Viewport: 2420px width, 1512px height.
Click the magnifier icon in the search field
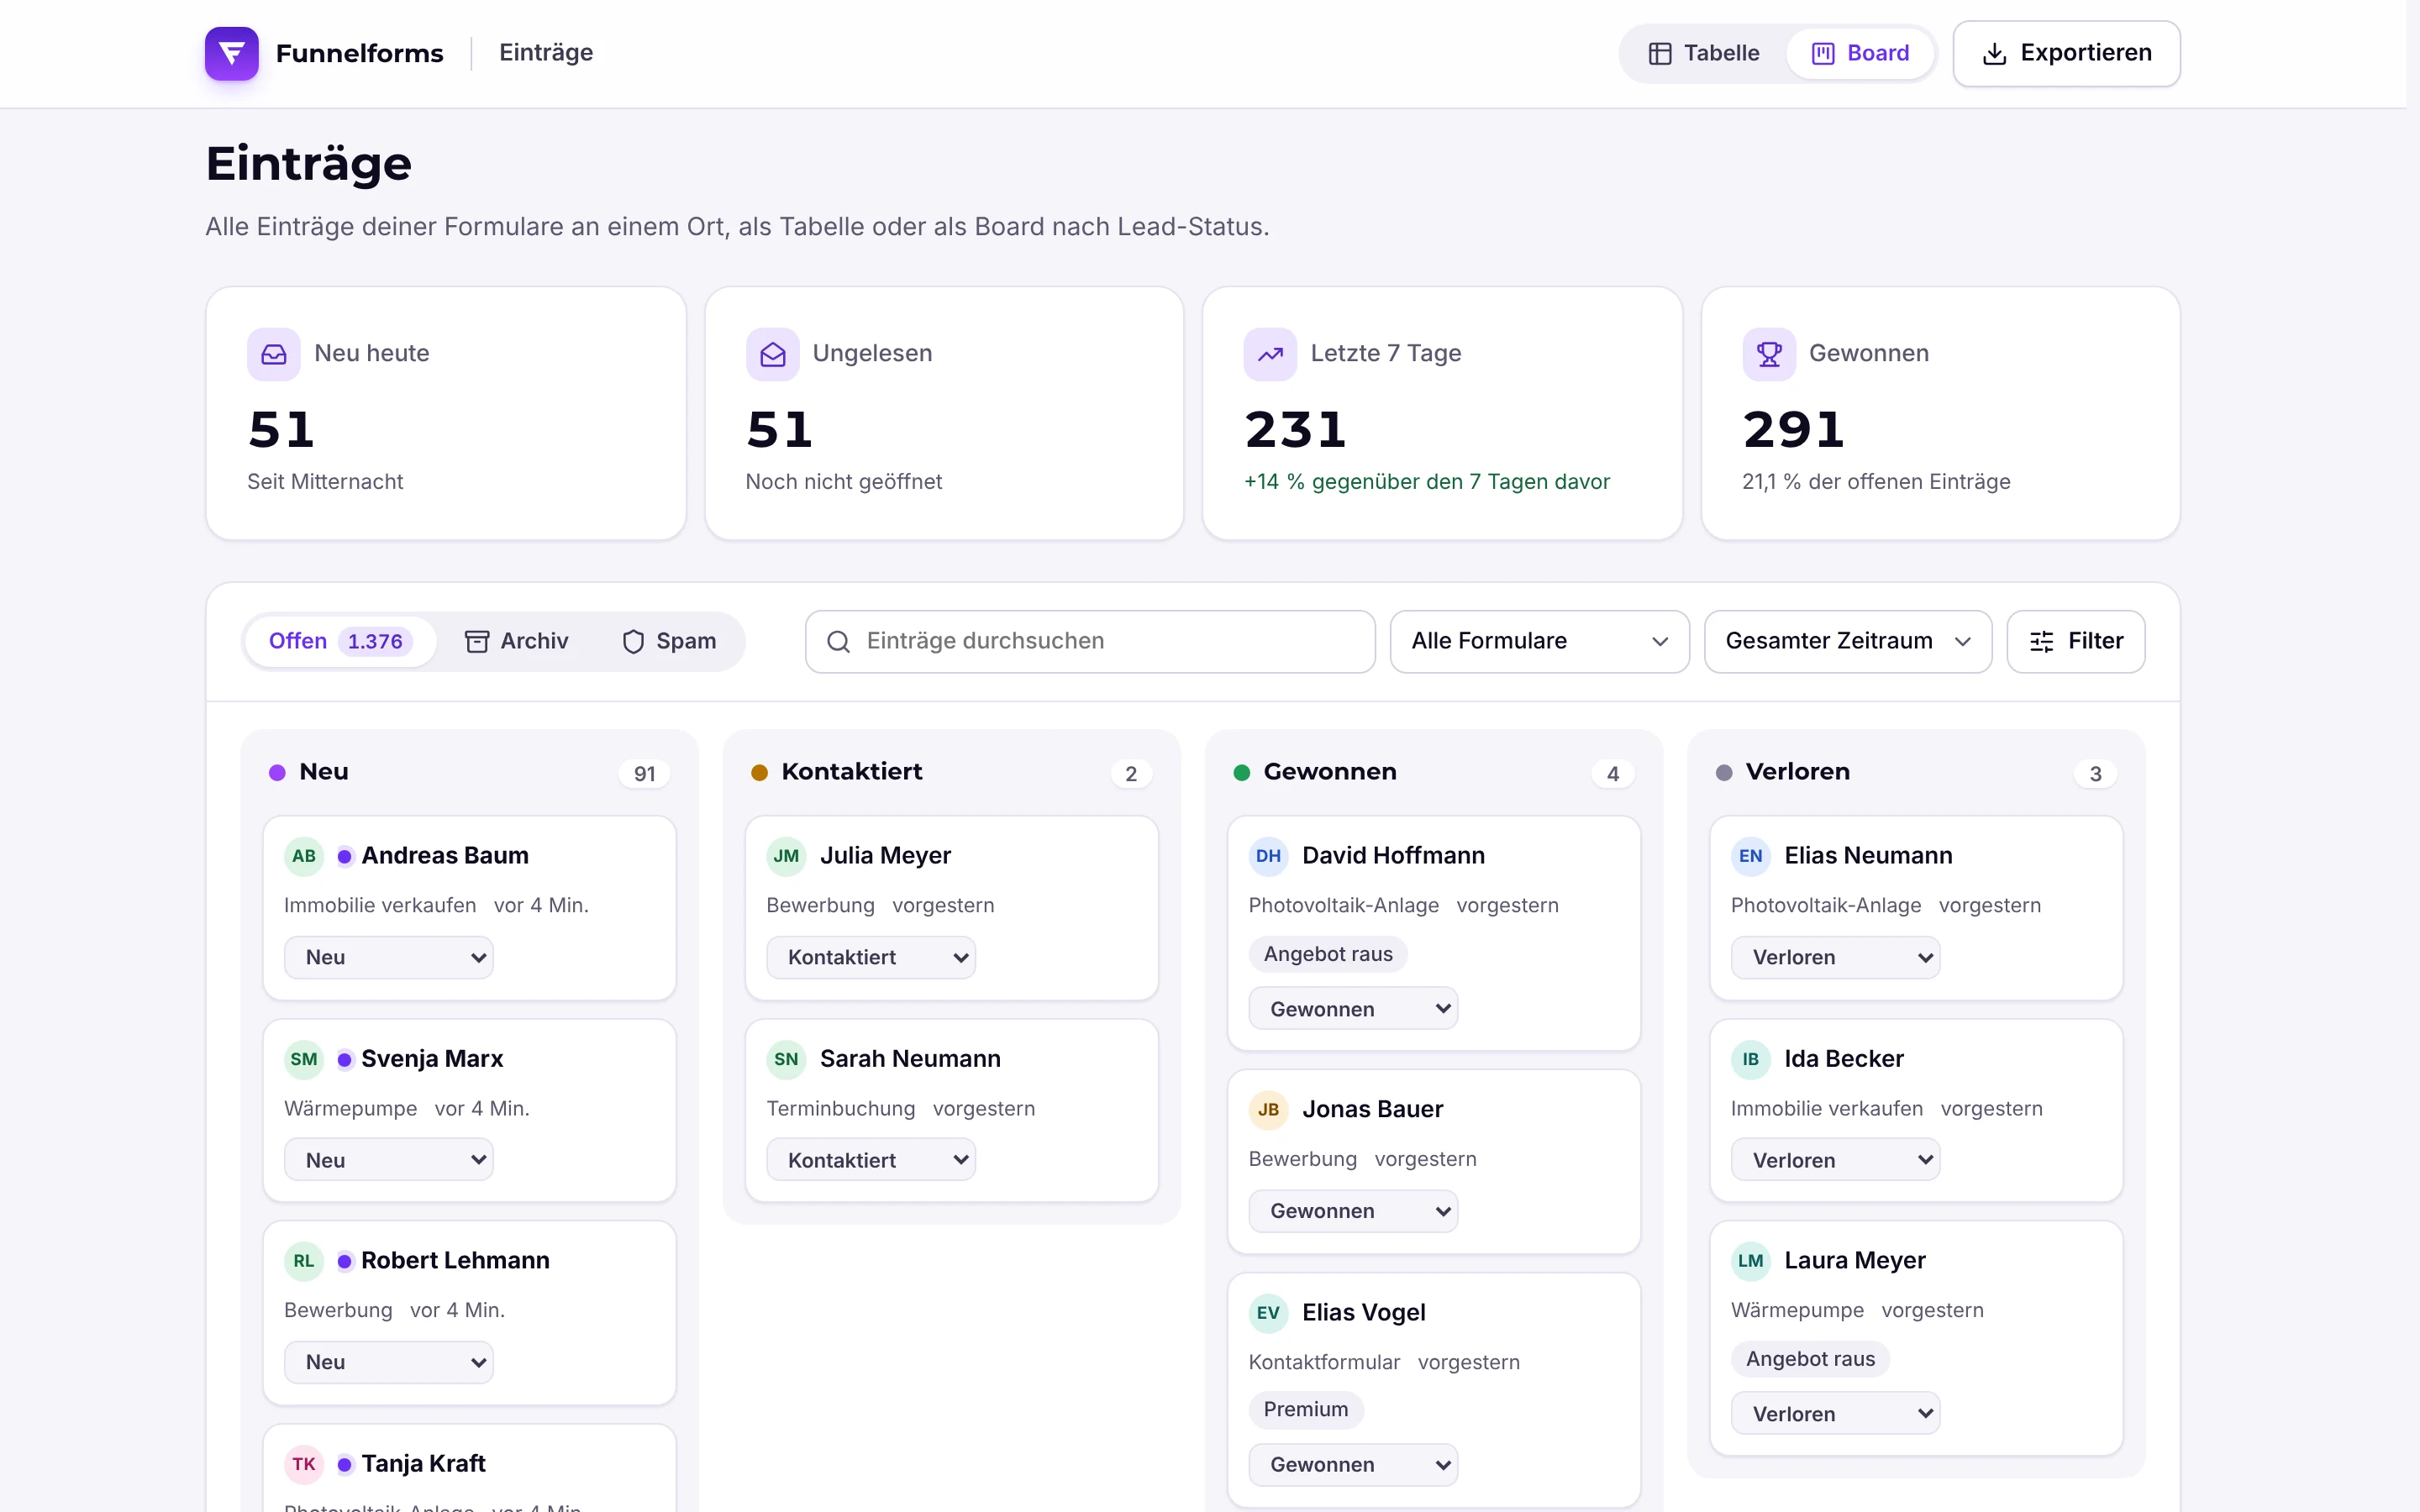coord(838,642)
